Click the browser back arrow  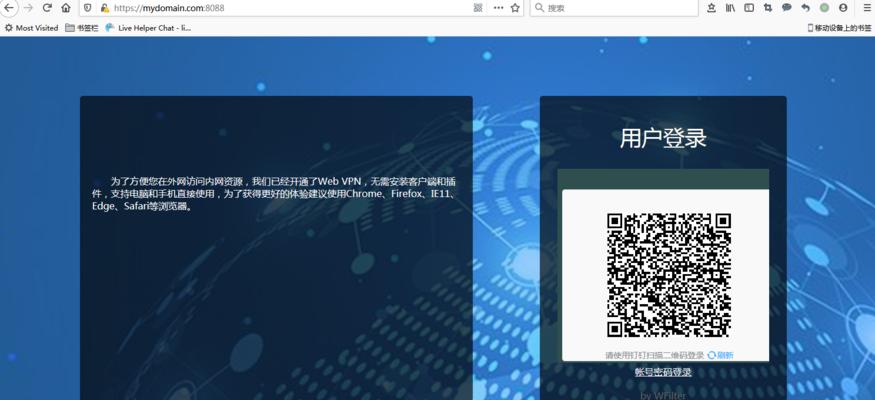point(8,8)
